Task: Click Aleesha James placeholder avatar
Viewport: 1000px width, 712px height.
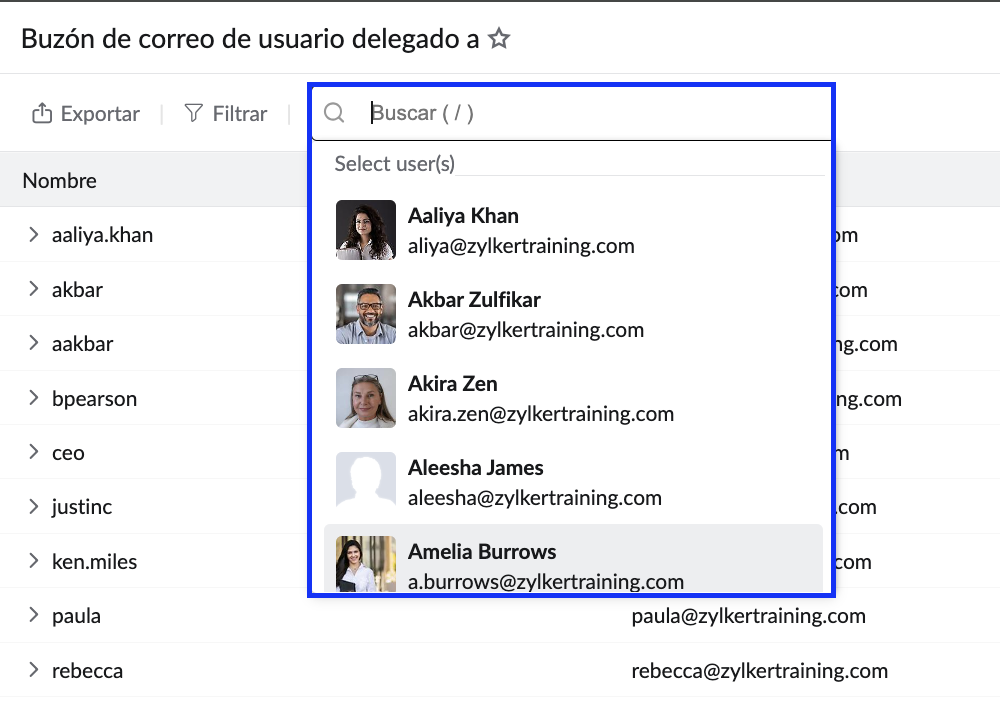Action: [366, 482]
